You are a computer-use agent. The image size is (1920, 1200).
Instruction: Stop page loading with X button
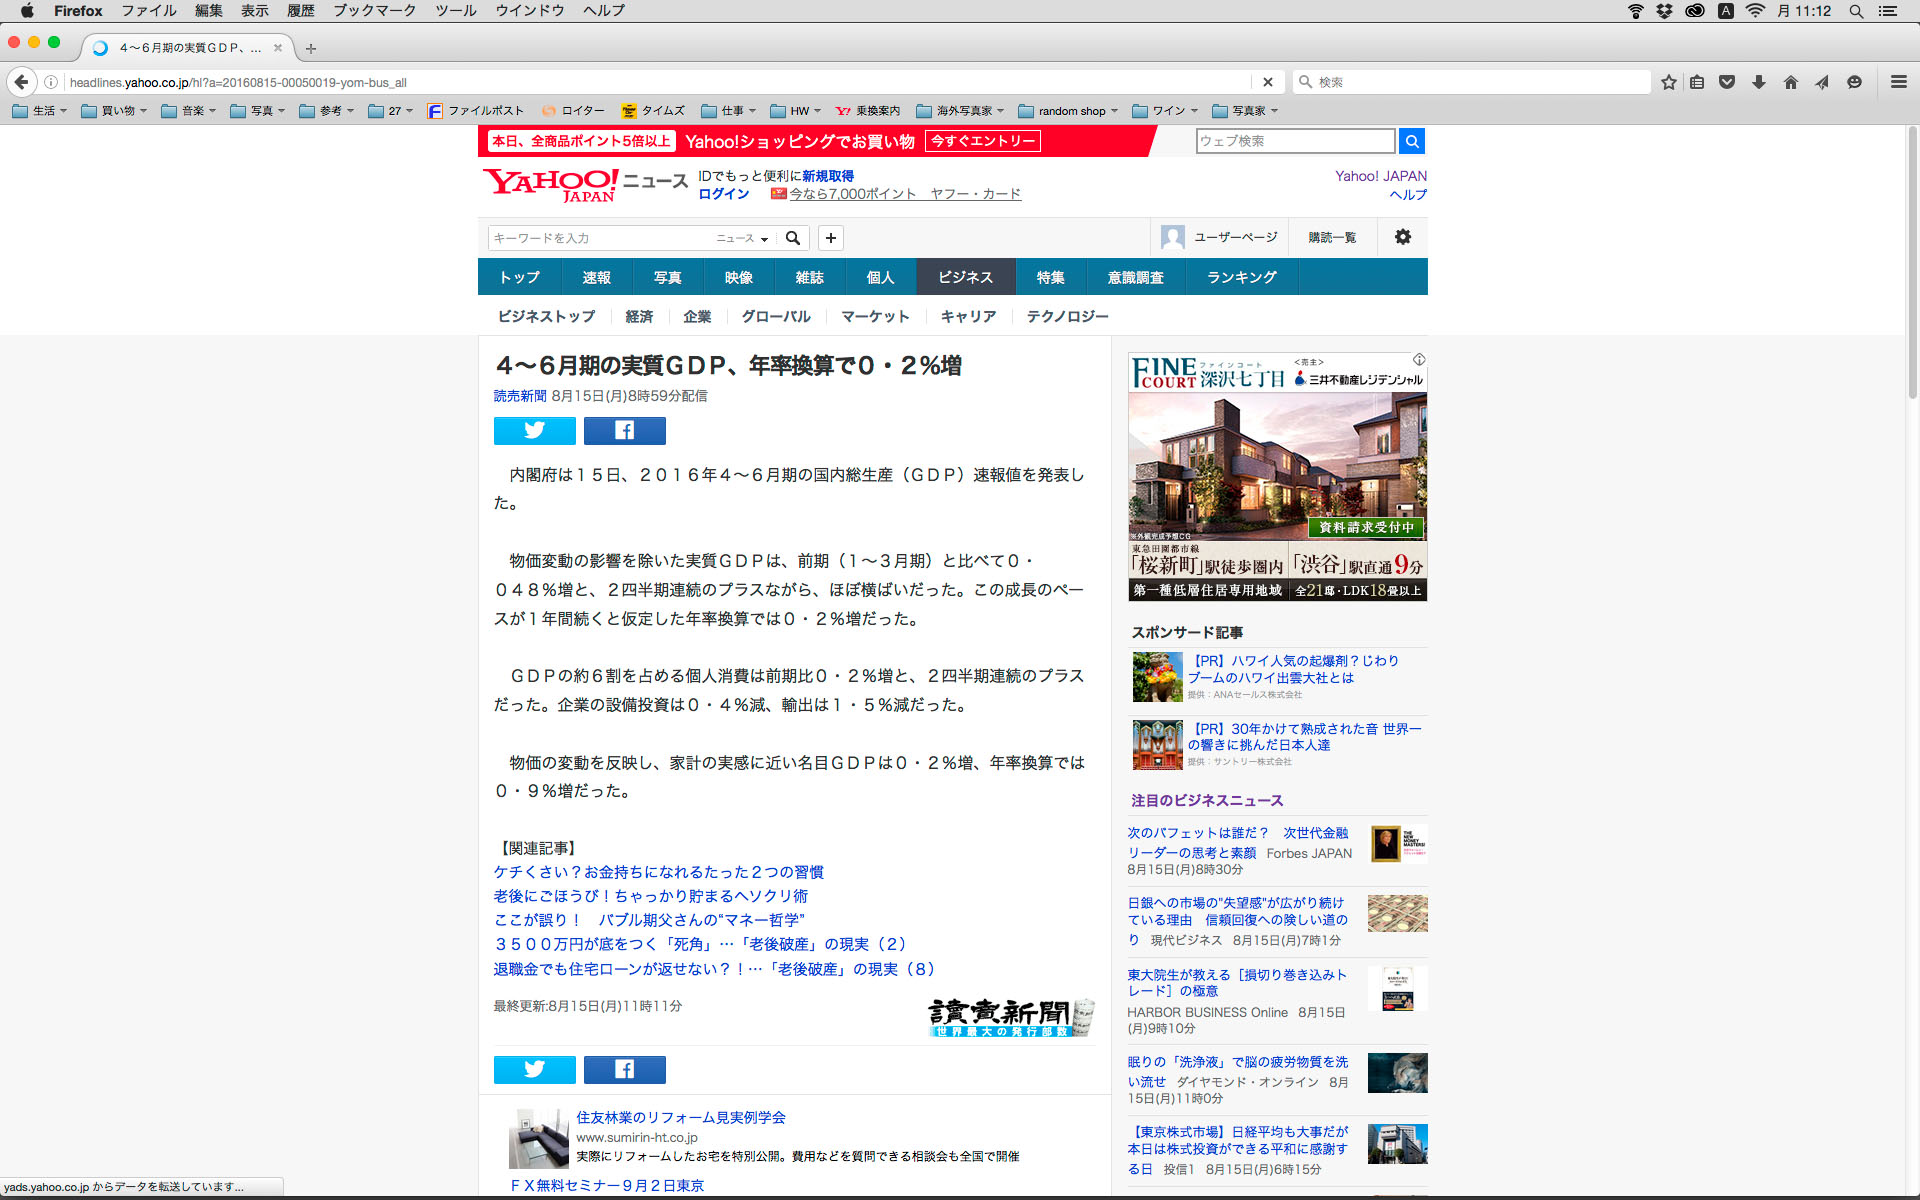coord(1267,82)
